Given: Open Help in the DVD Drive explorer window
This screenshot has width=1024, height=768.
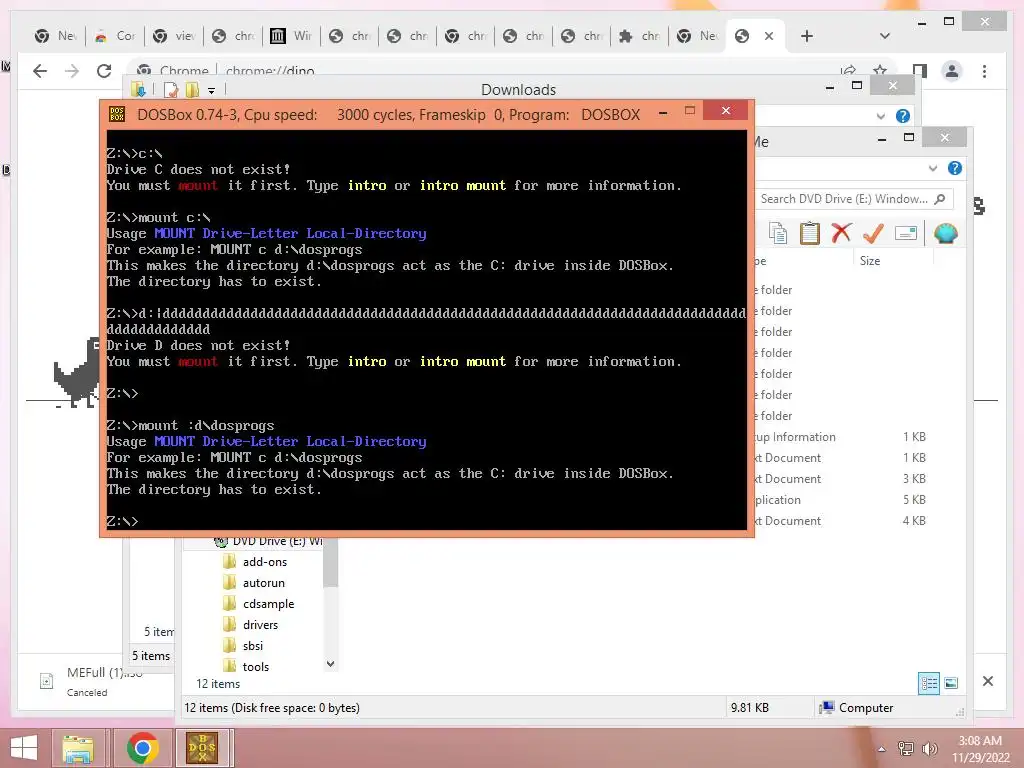Looking at the screenshot, I should [955, 168].
